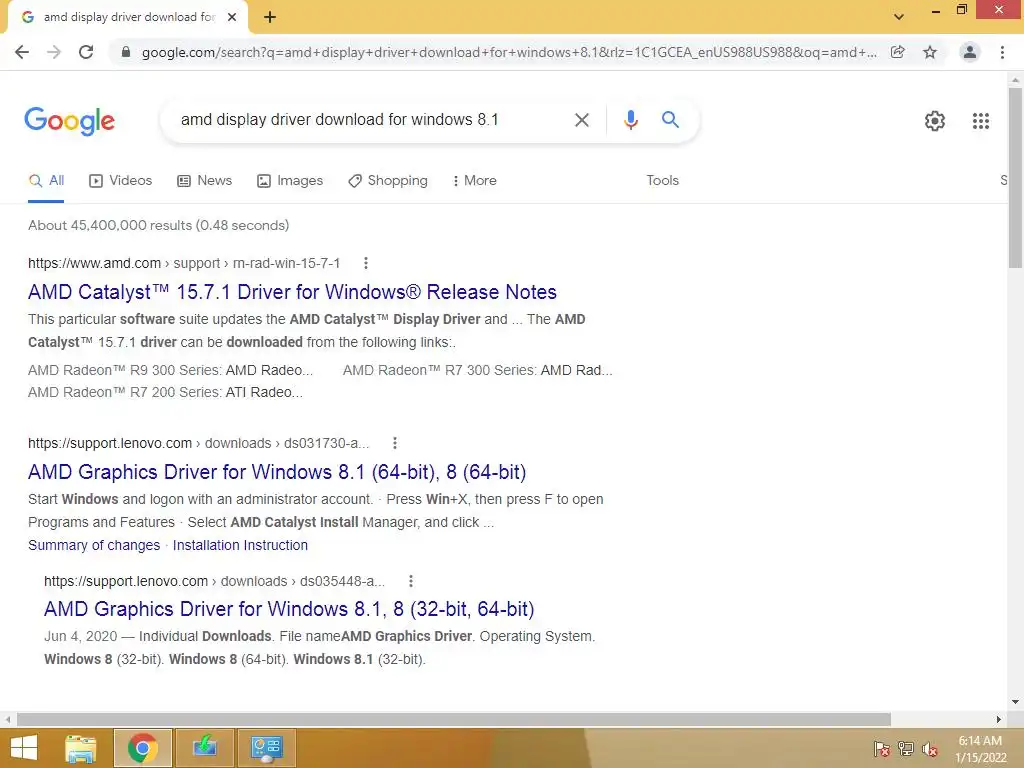Open the Windows Start button
This screenshot has width=1024, height=768.
tap(24, 748)
